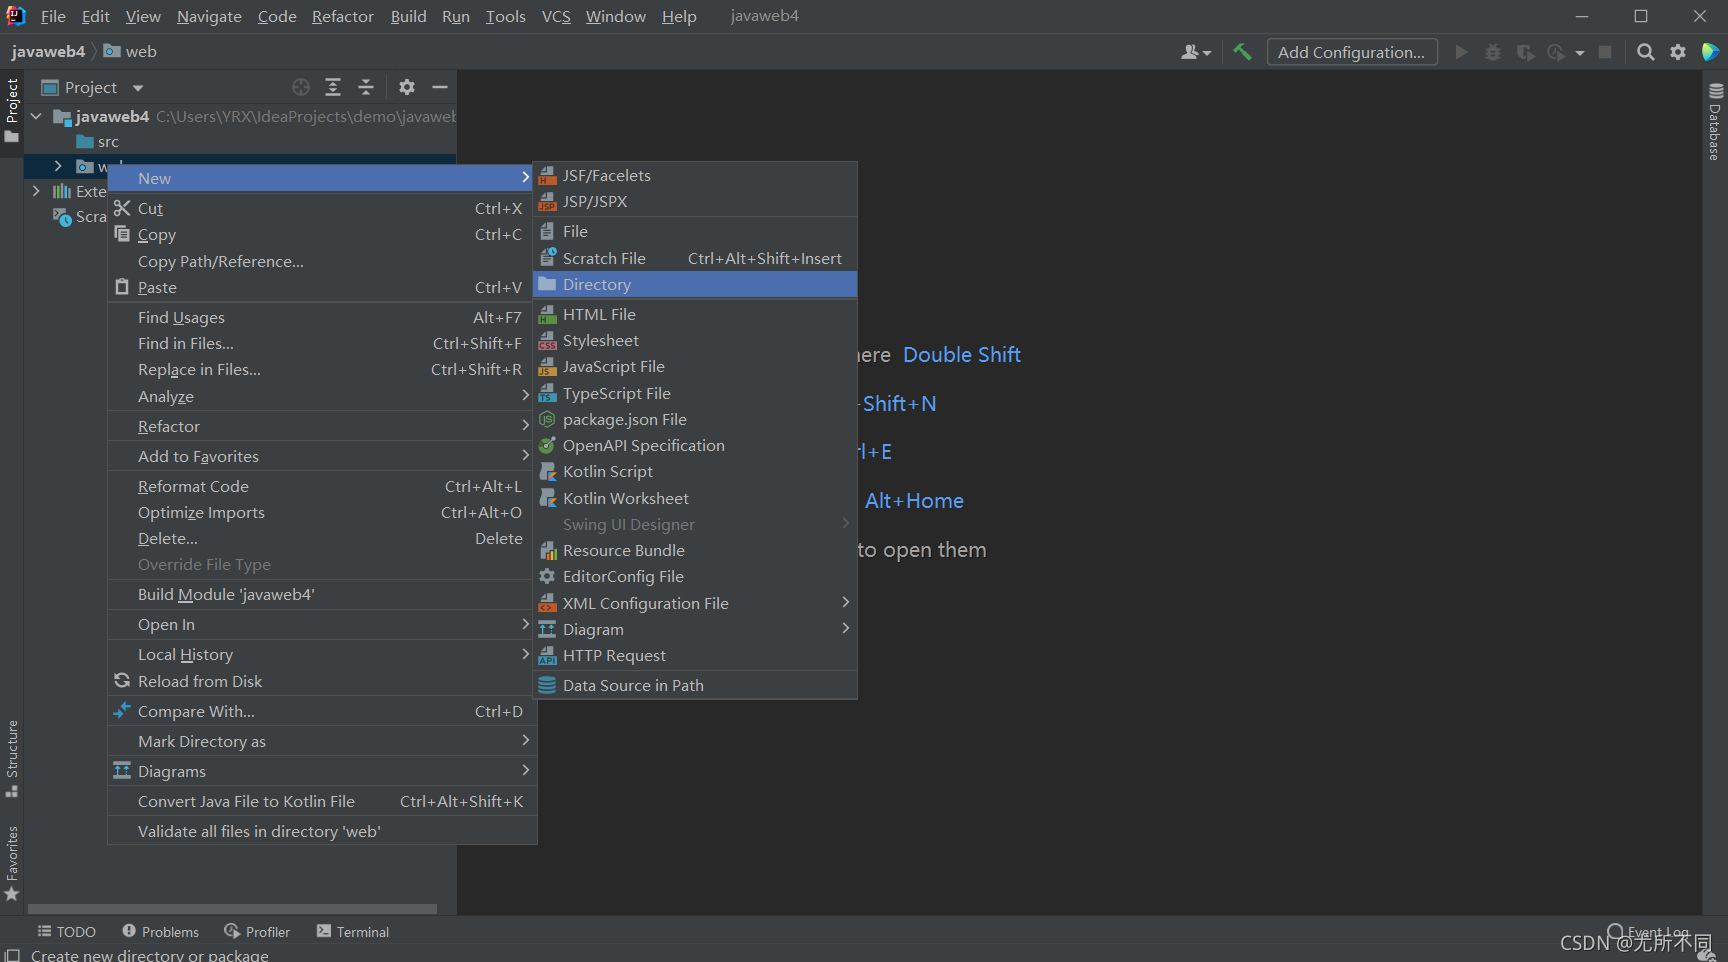The height and width of the screenshot is (962, 1728).
Task: Open the TODO tool window
Action: point(67,931)
